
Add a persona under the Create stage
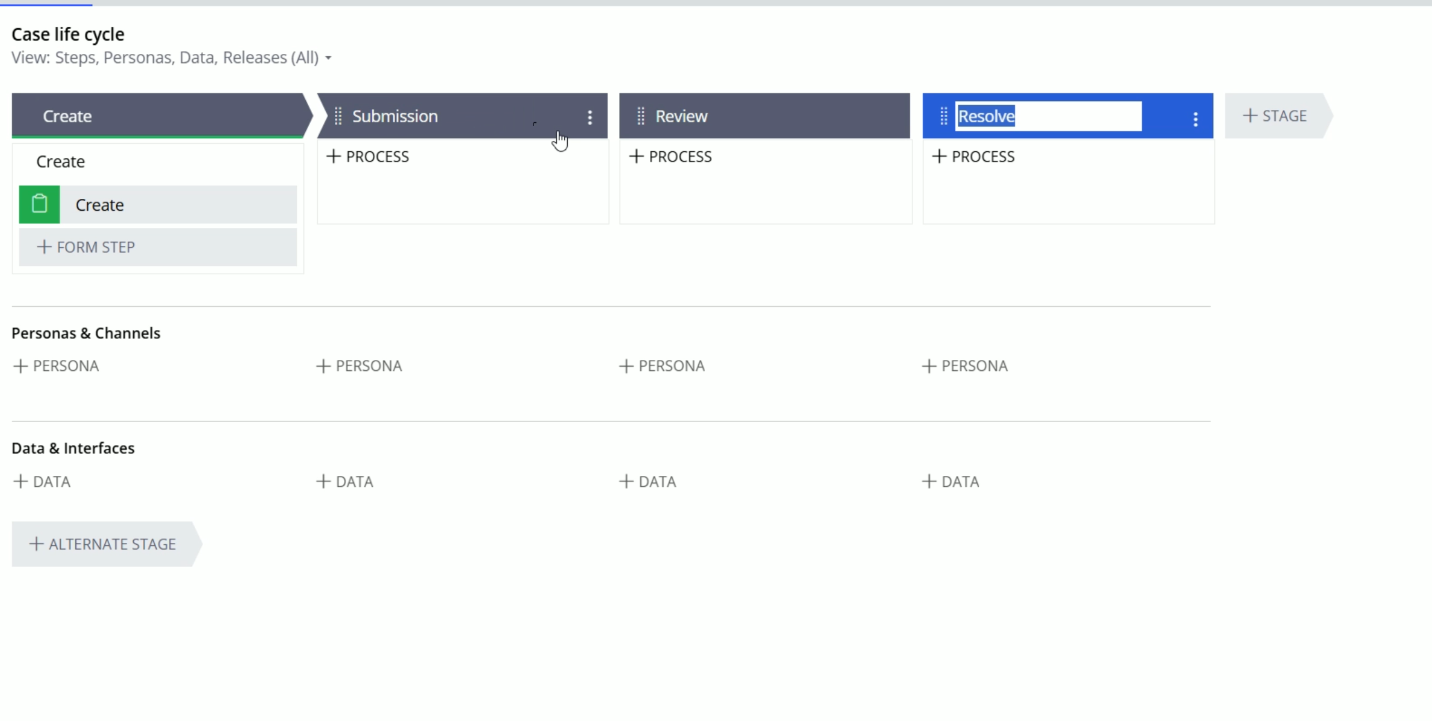[x=56, y=366]
